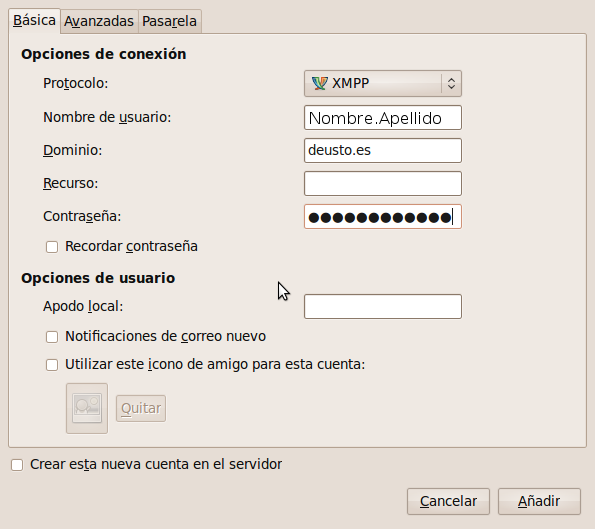
Task: Focus the Nombre de usuario field
Action: (383, 118)
